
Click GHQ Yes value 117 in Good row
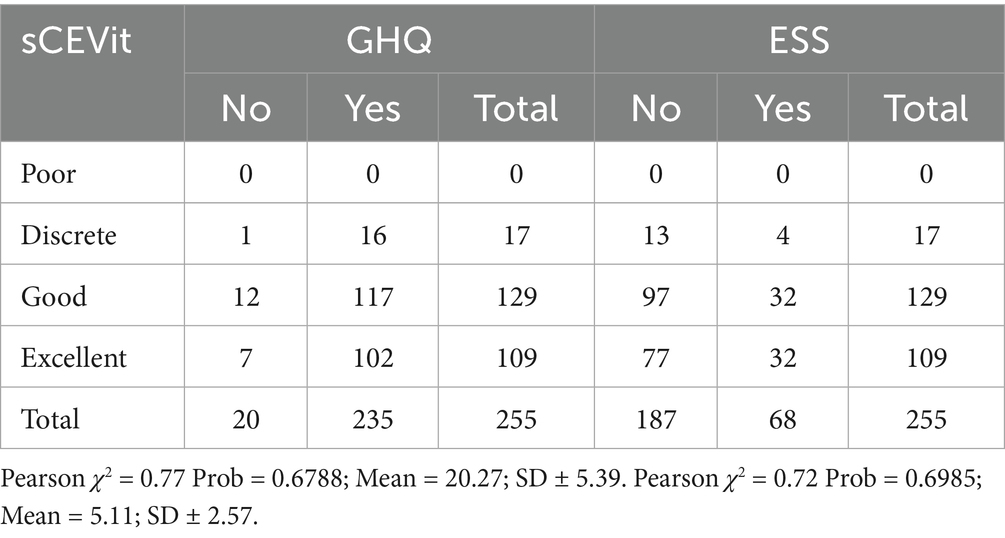point(373,297)
